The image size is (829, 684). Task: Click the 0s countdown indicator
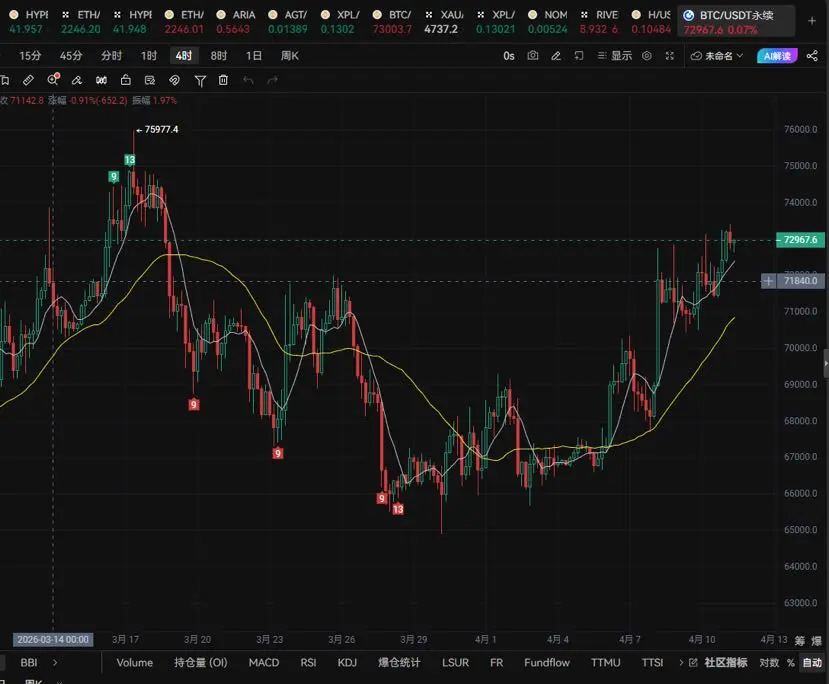click(x=509, y=56)
